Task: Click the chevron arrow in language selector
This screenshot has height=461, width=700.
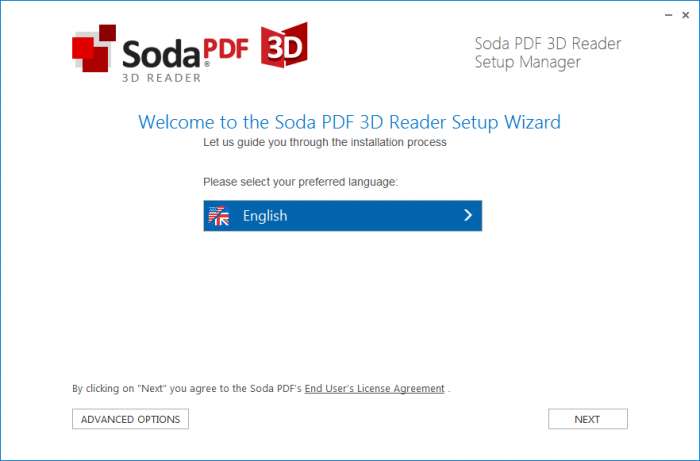Action: click(467, 216)
